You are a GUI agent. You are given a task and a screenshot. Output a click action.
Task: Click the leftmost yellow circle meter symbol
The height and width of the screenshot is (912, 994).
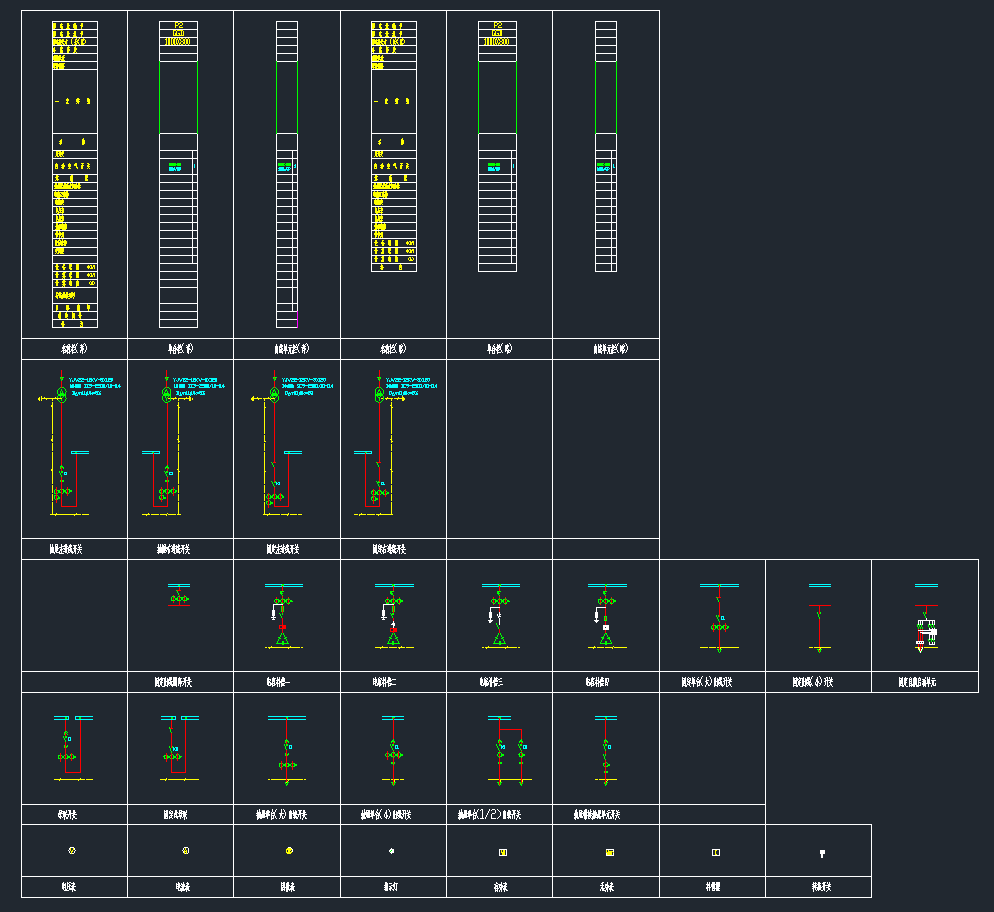point(71,852)
